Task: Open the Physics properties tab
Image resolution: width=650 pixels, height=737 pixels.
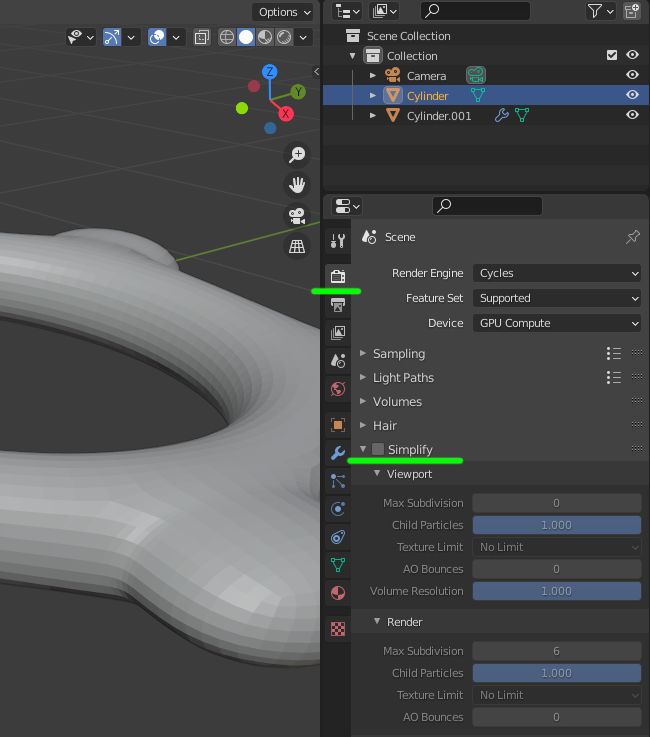Action: pos(338,509)
